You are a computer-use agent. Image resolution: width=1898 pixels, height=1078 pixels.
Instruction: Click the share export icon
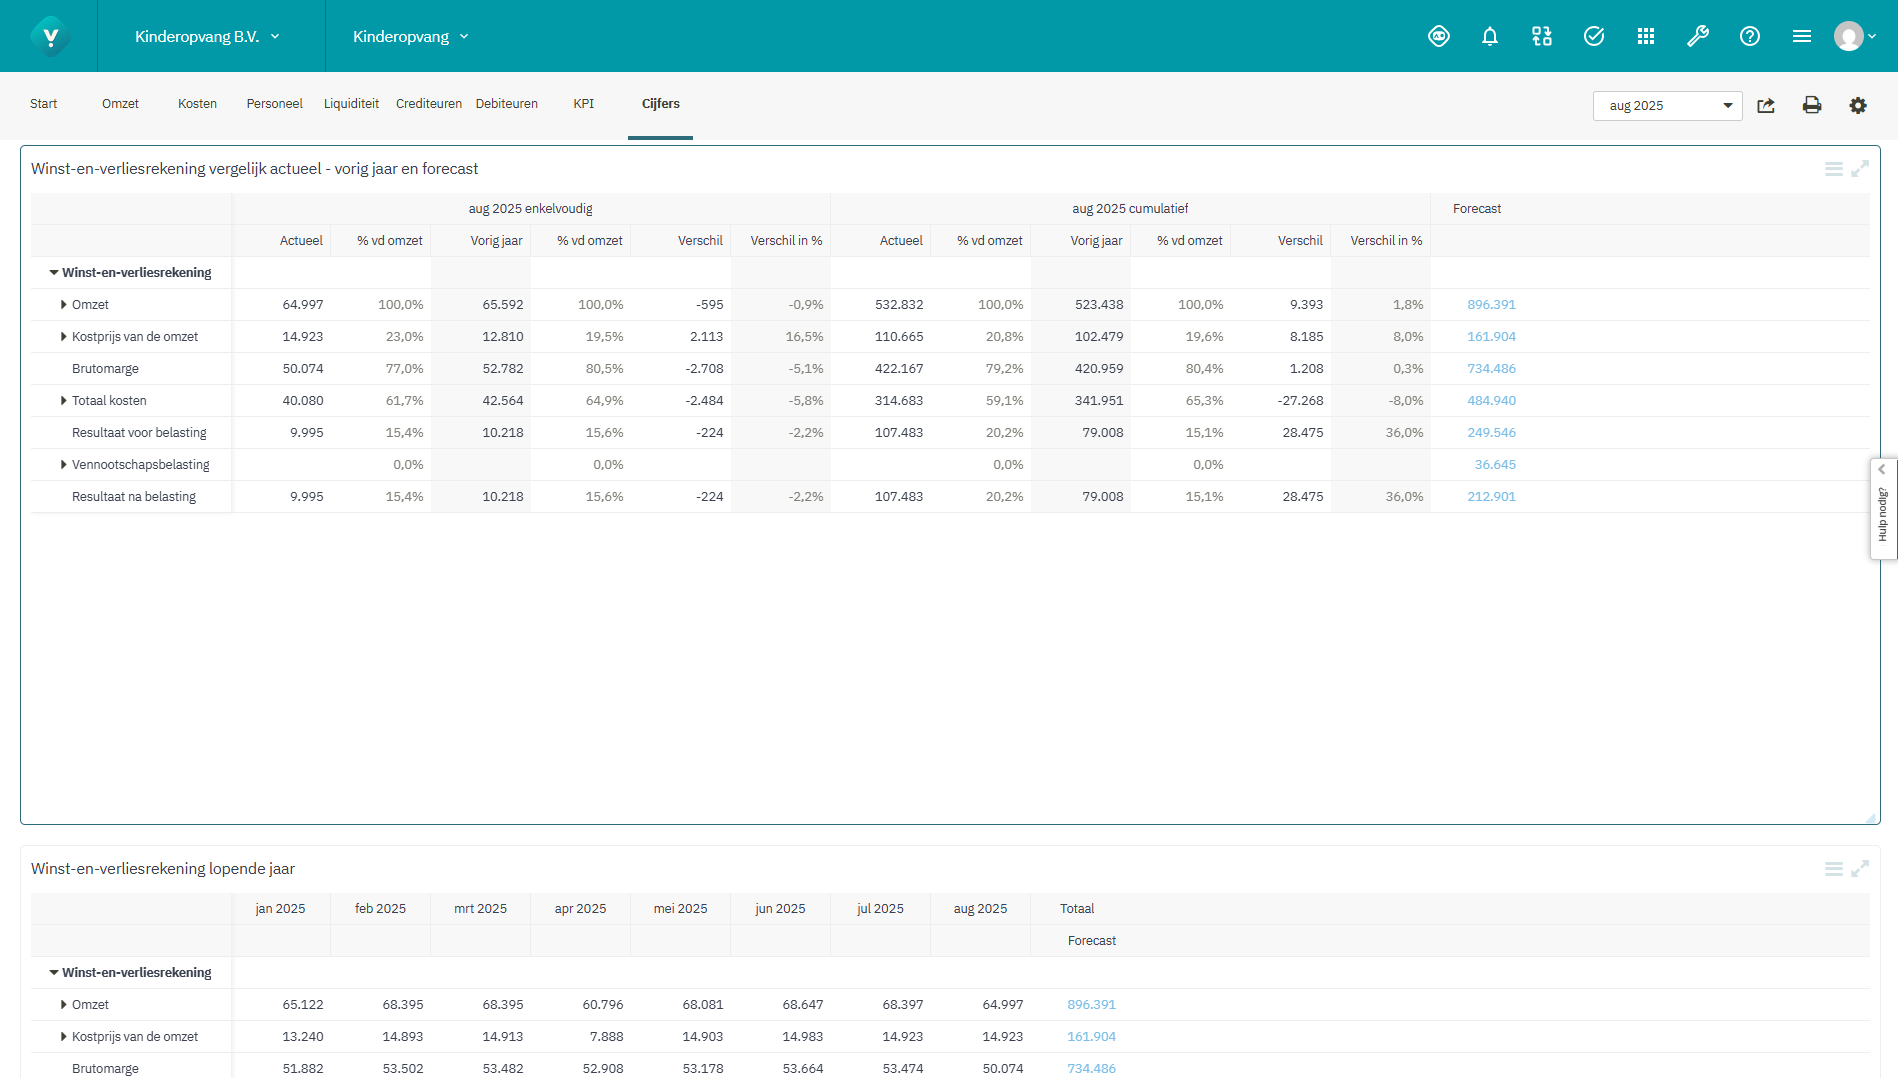pyautogui.click(x=1766, y=106)
